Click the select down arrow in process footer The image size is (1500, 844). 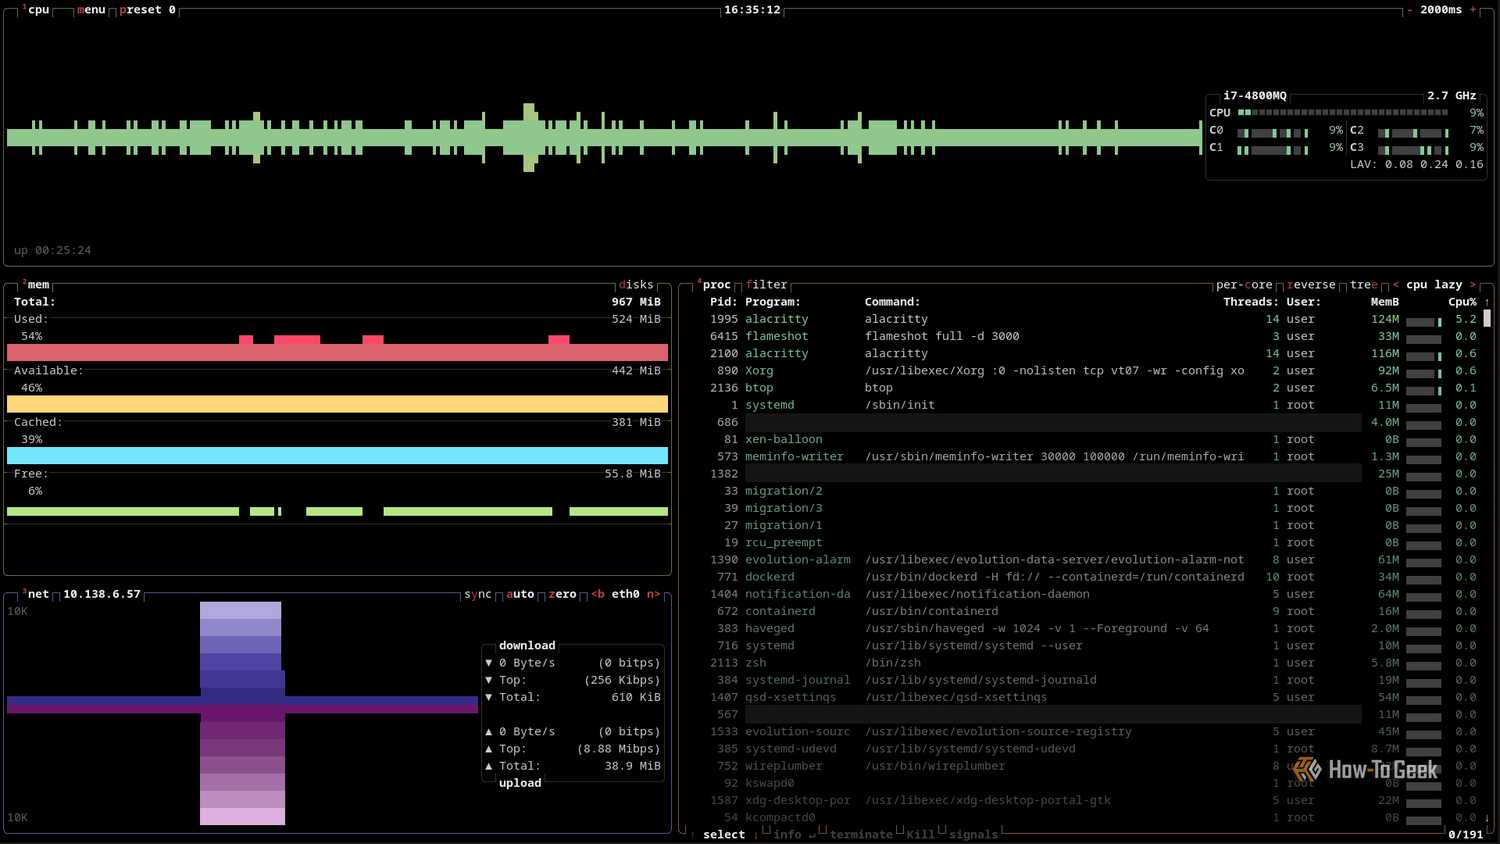755,835
